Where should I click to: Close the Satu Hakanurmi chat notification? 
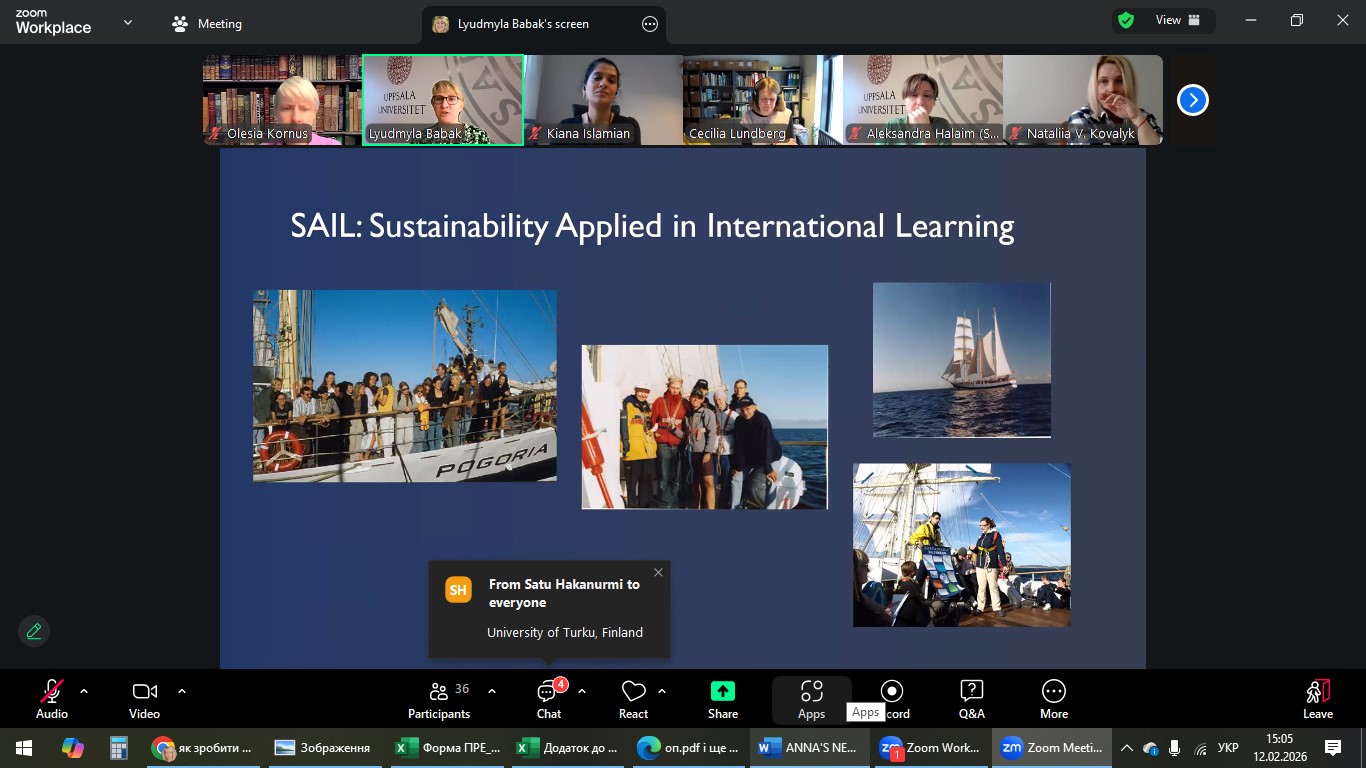[658, 573]
